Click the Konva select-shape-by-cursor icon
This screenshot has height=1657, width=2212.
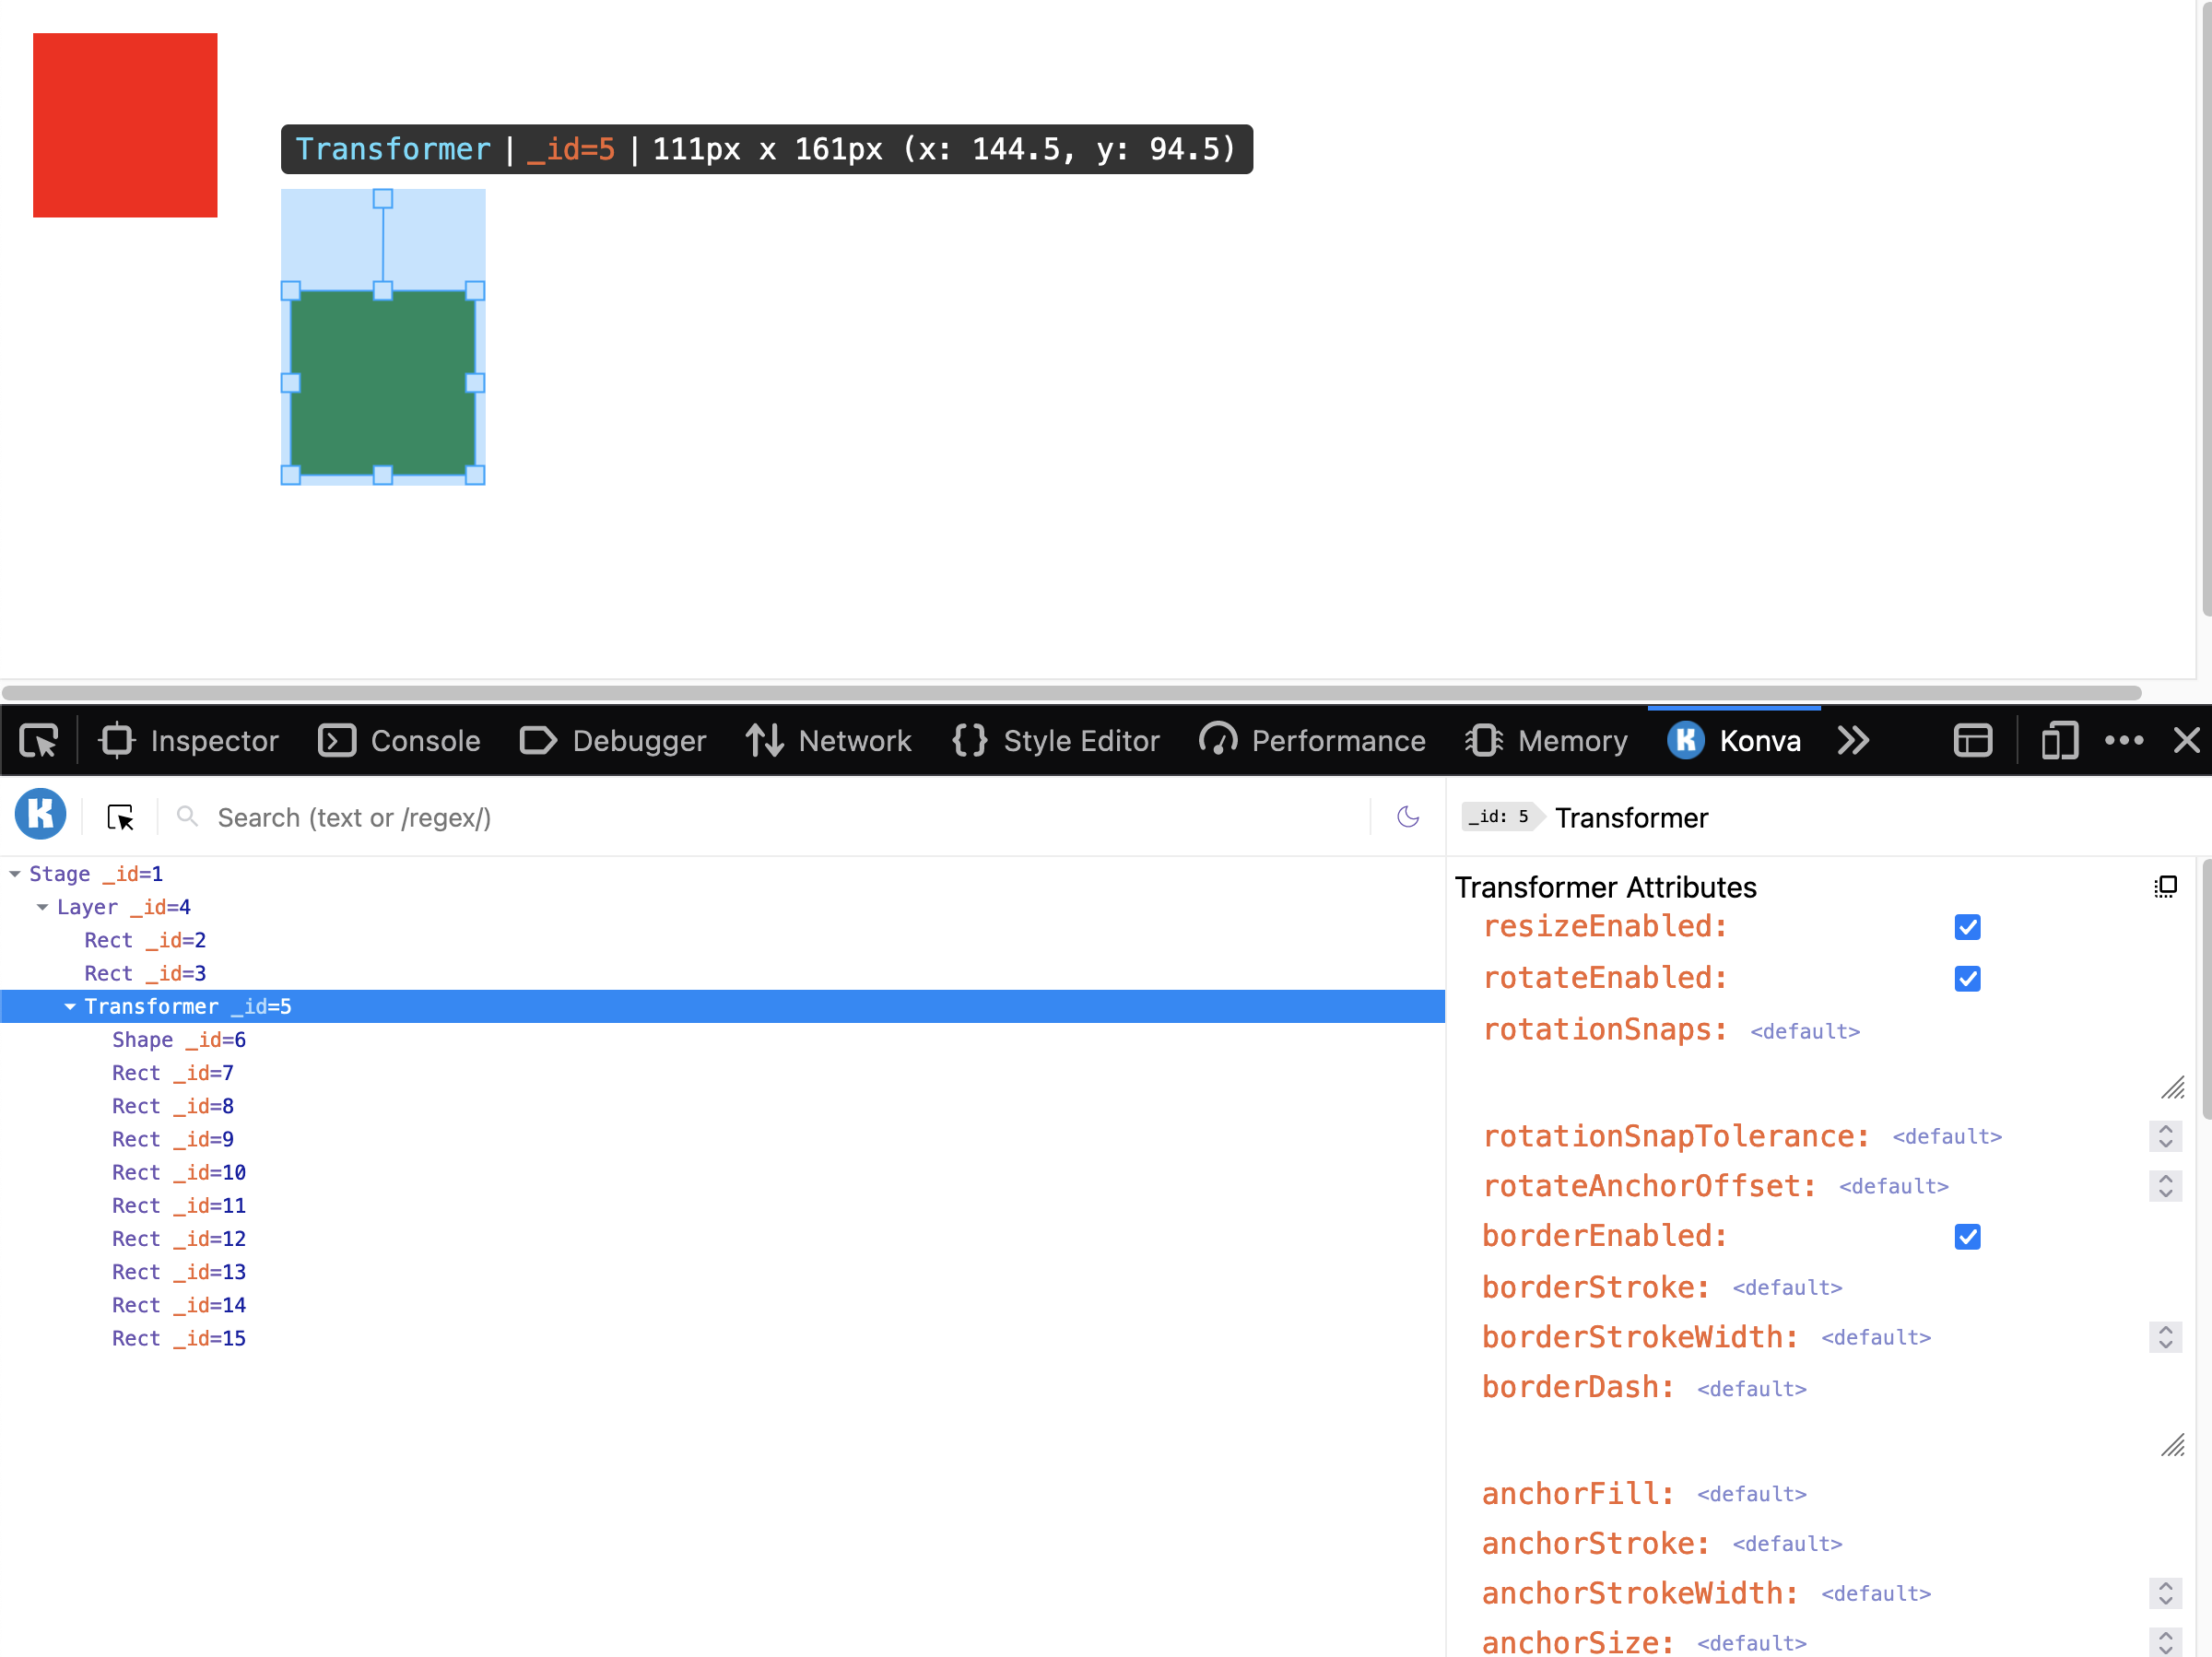(x=120, y=817)
